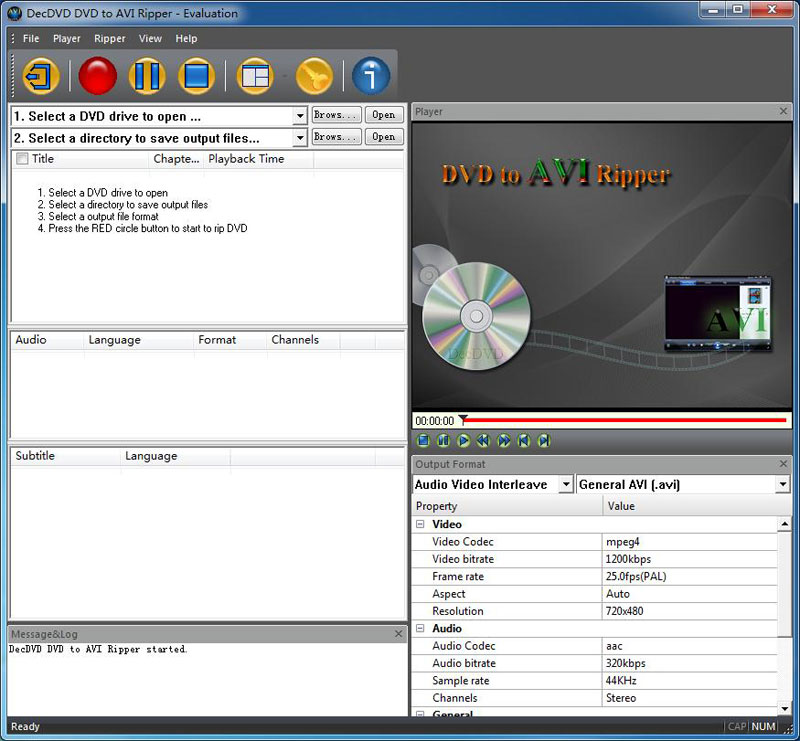Close the Message&Log panel
Screen dimensions: 800x741
(x=398, y=633)
